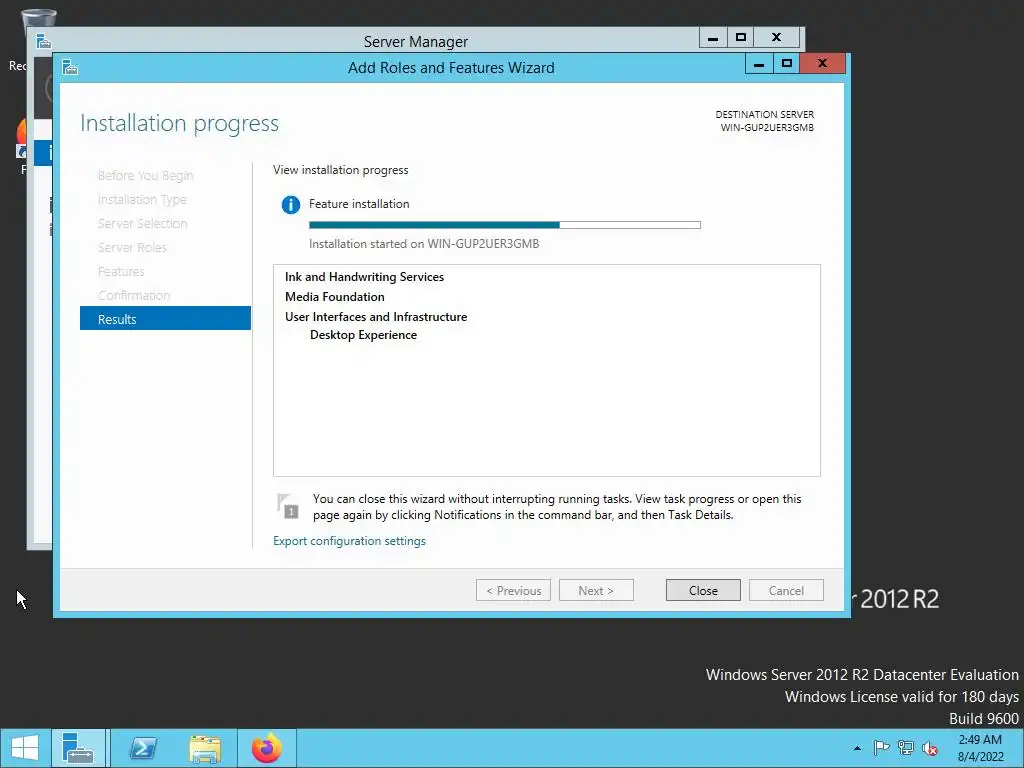
Task: Minimize the Add Roles and Features Wizard
Action: [x=759, y=63]
